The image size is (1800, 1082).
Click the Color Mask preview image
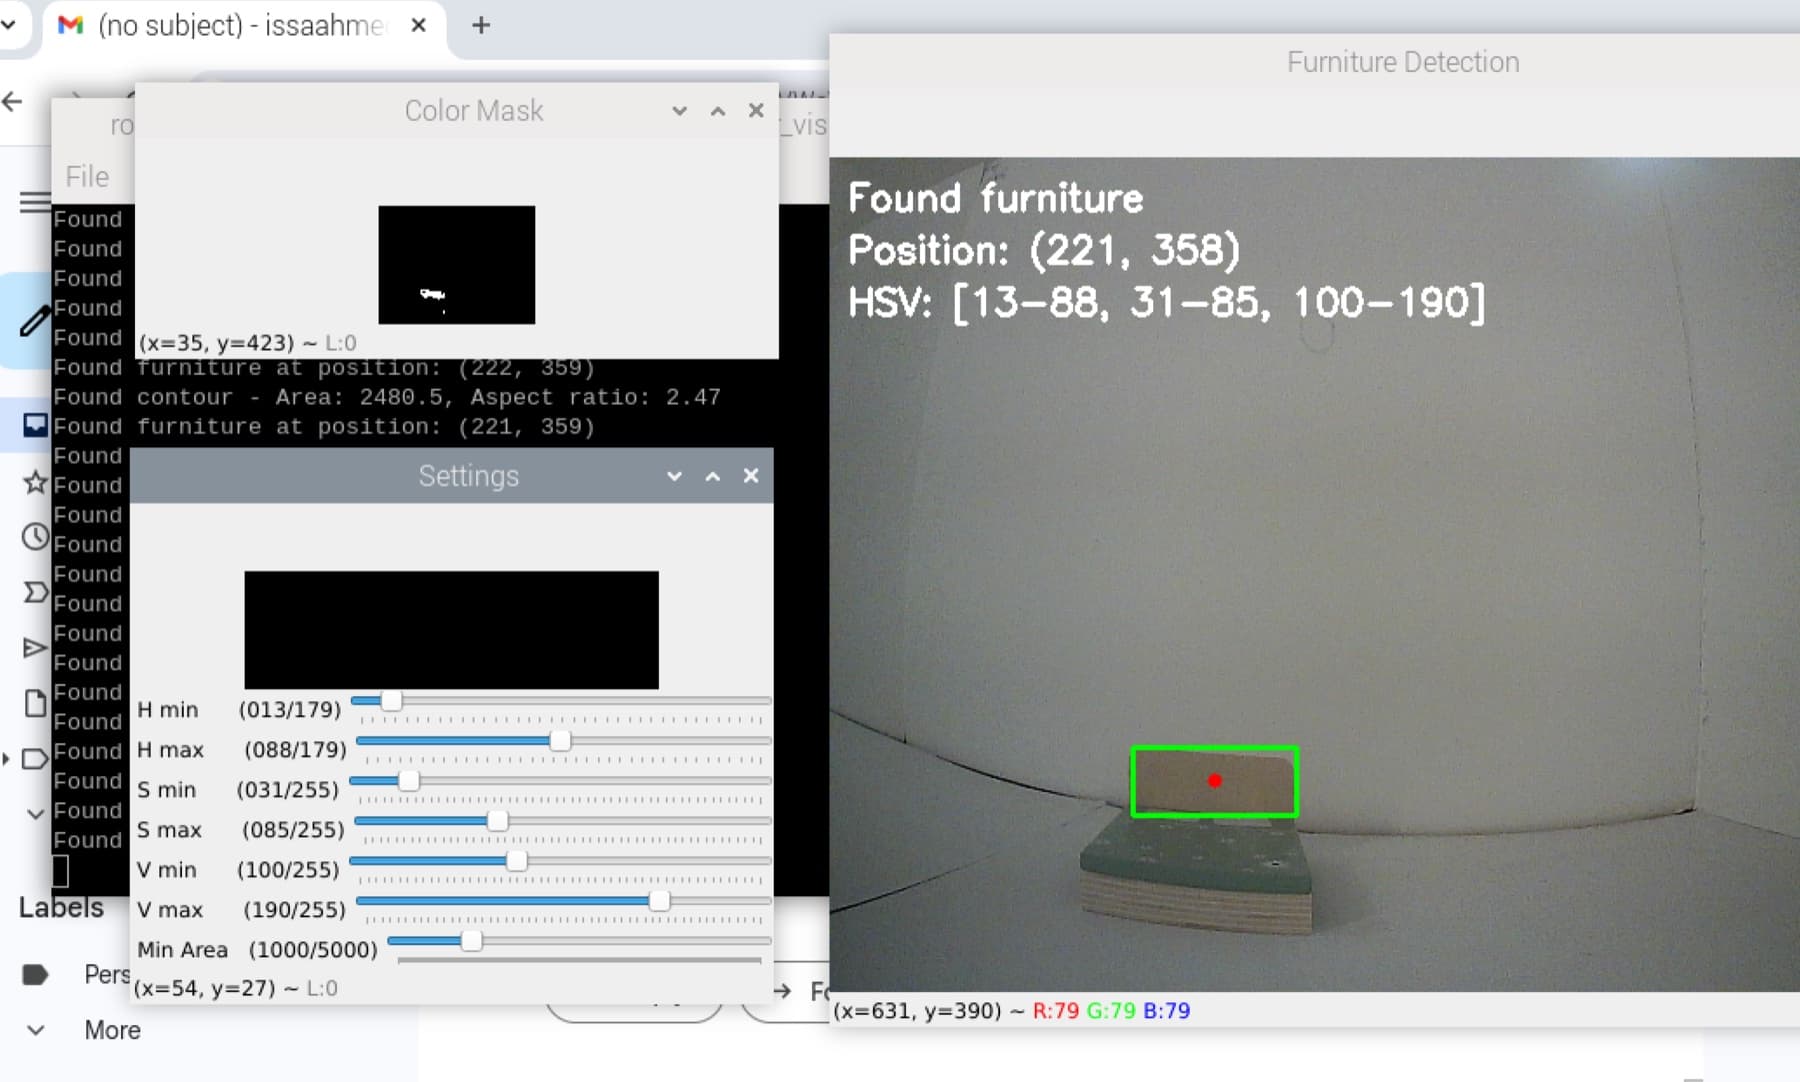[x=456, y=265]
